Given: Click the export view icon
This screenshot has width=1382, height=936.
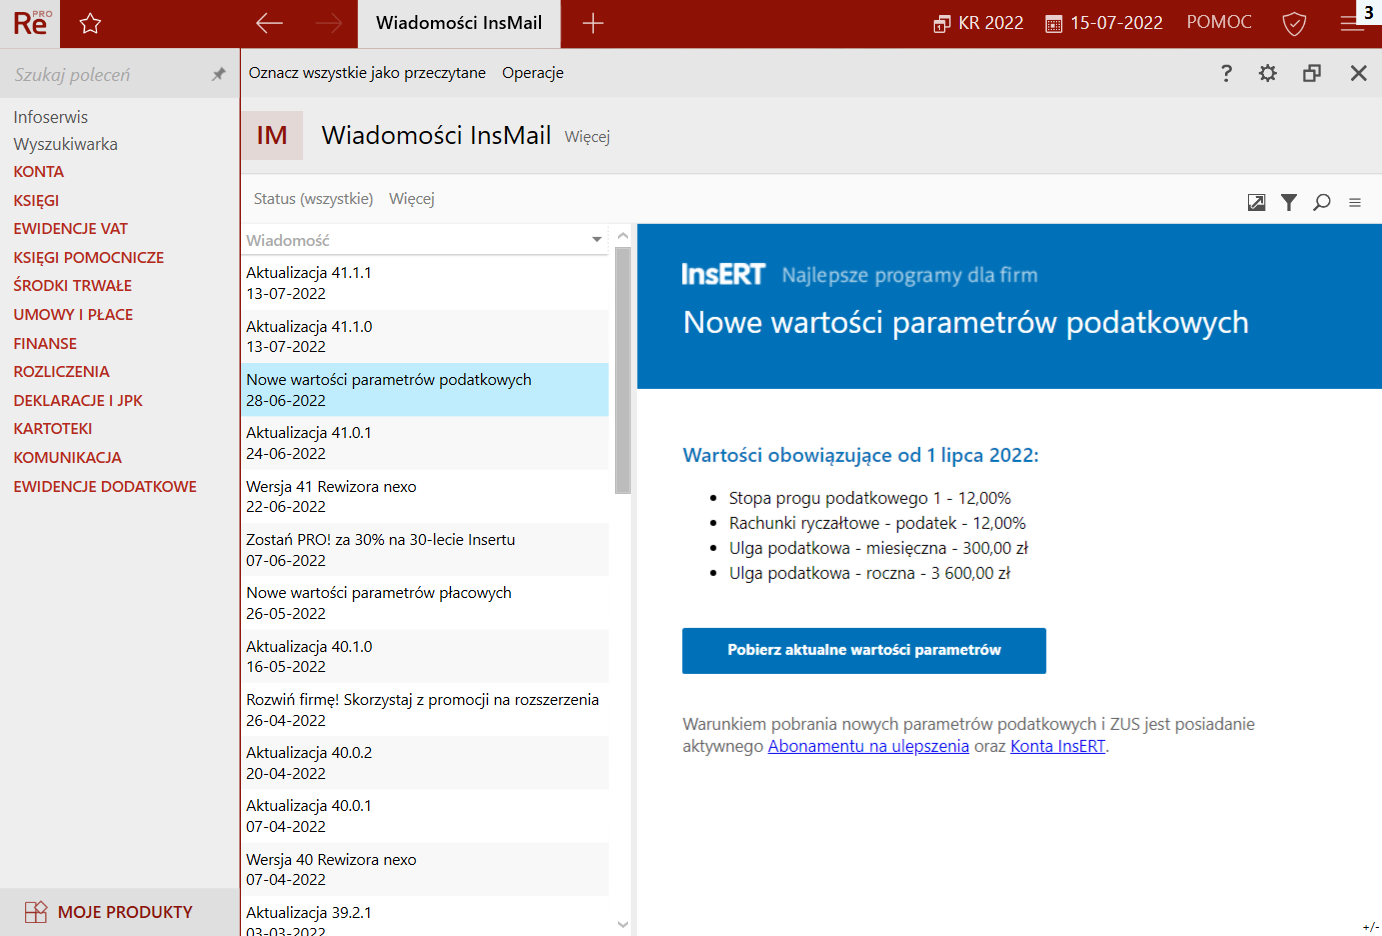Looking at the screenshot, I should (1257, 203).
